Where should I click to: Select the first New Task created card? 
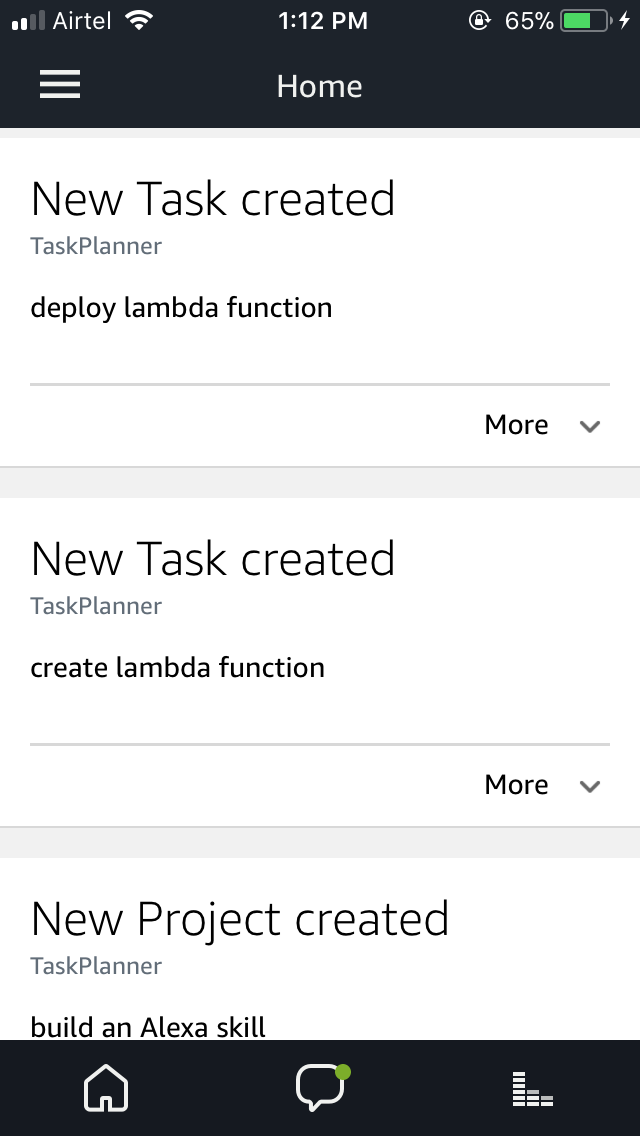click(x=212, y=199)
